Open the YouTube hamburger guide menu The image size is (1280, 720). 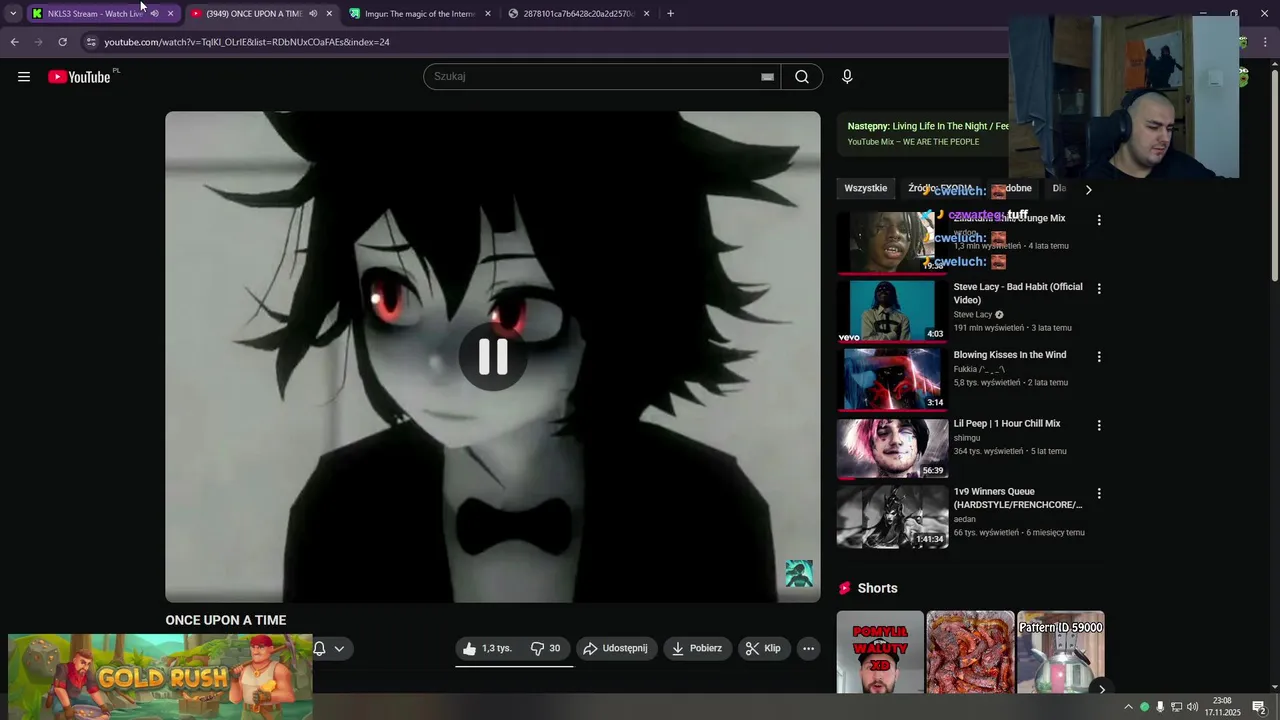(x=24, y=77)
